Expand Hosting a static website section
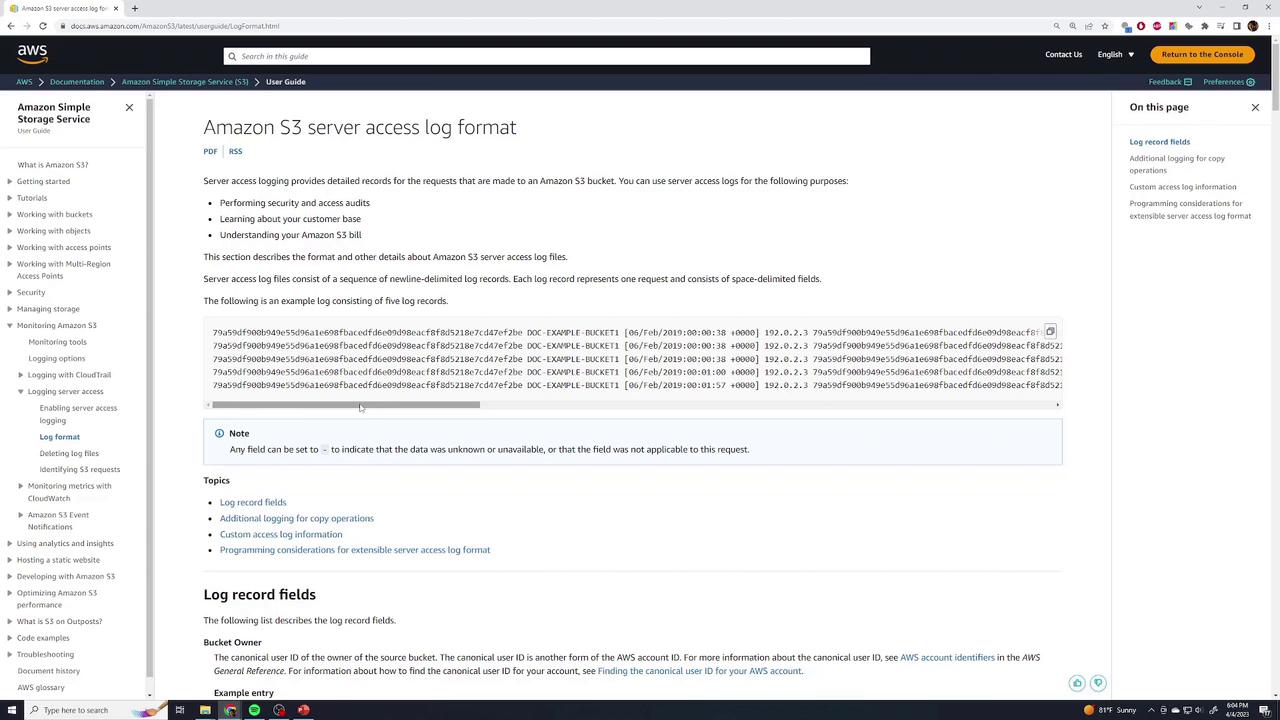 point(10,560)
